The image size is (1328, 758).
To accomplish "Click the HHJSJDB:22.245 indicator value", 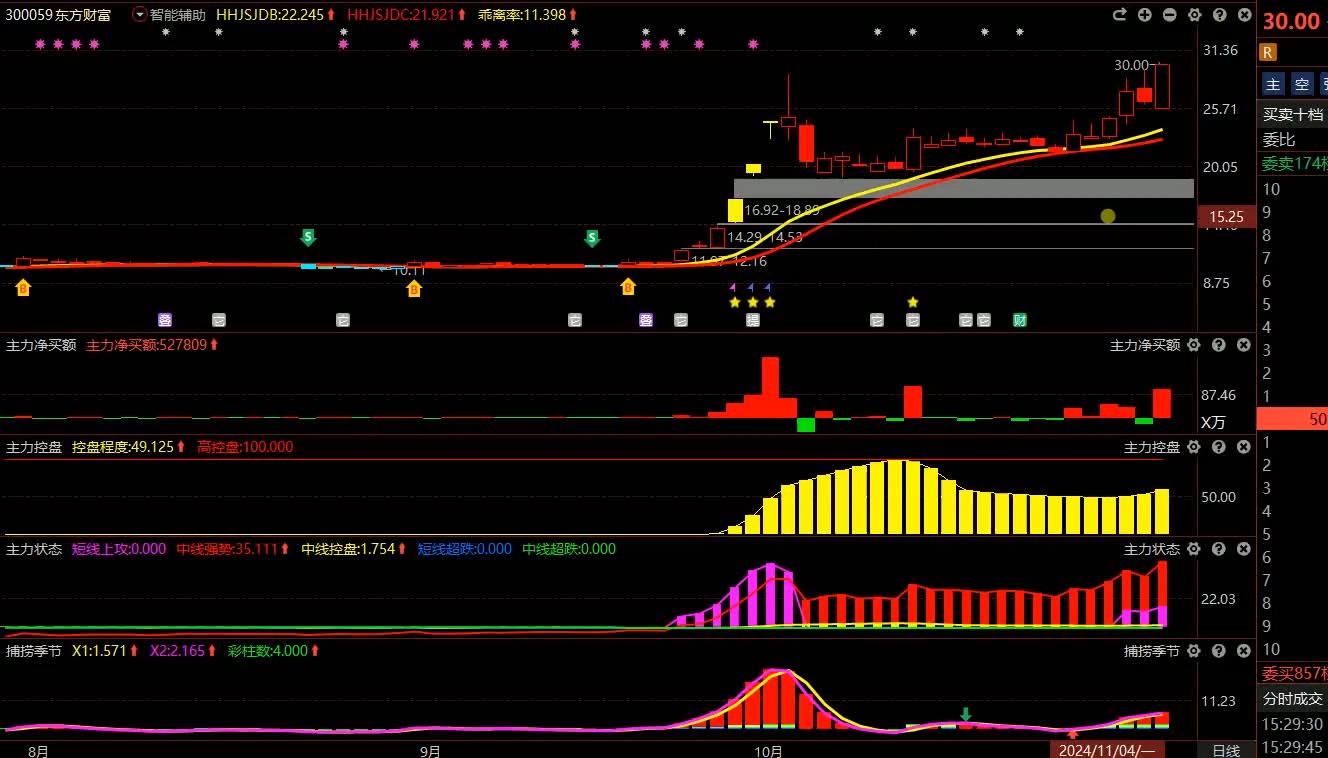I will click(x=270, y=15).
